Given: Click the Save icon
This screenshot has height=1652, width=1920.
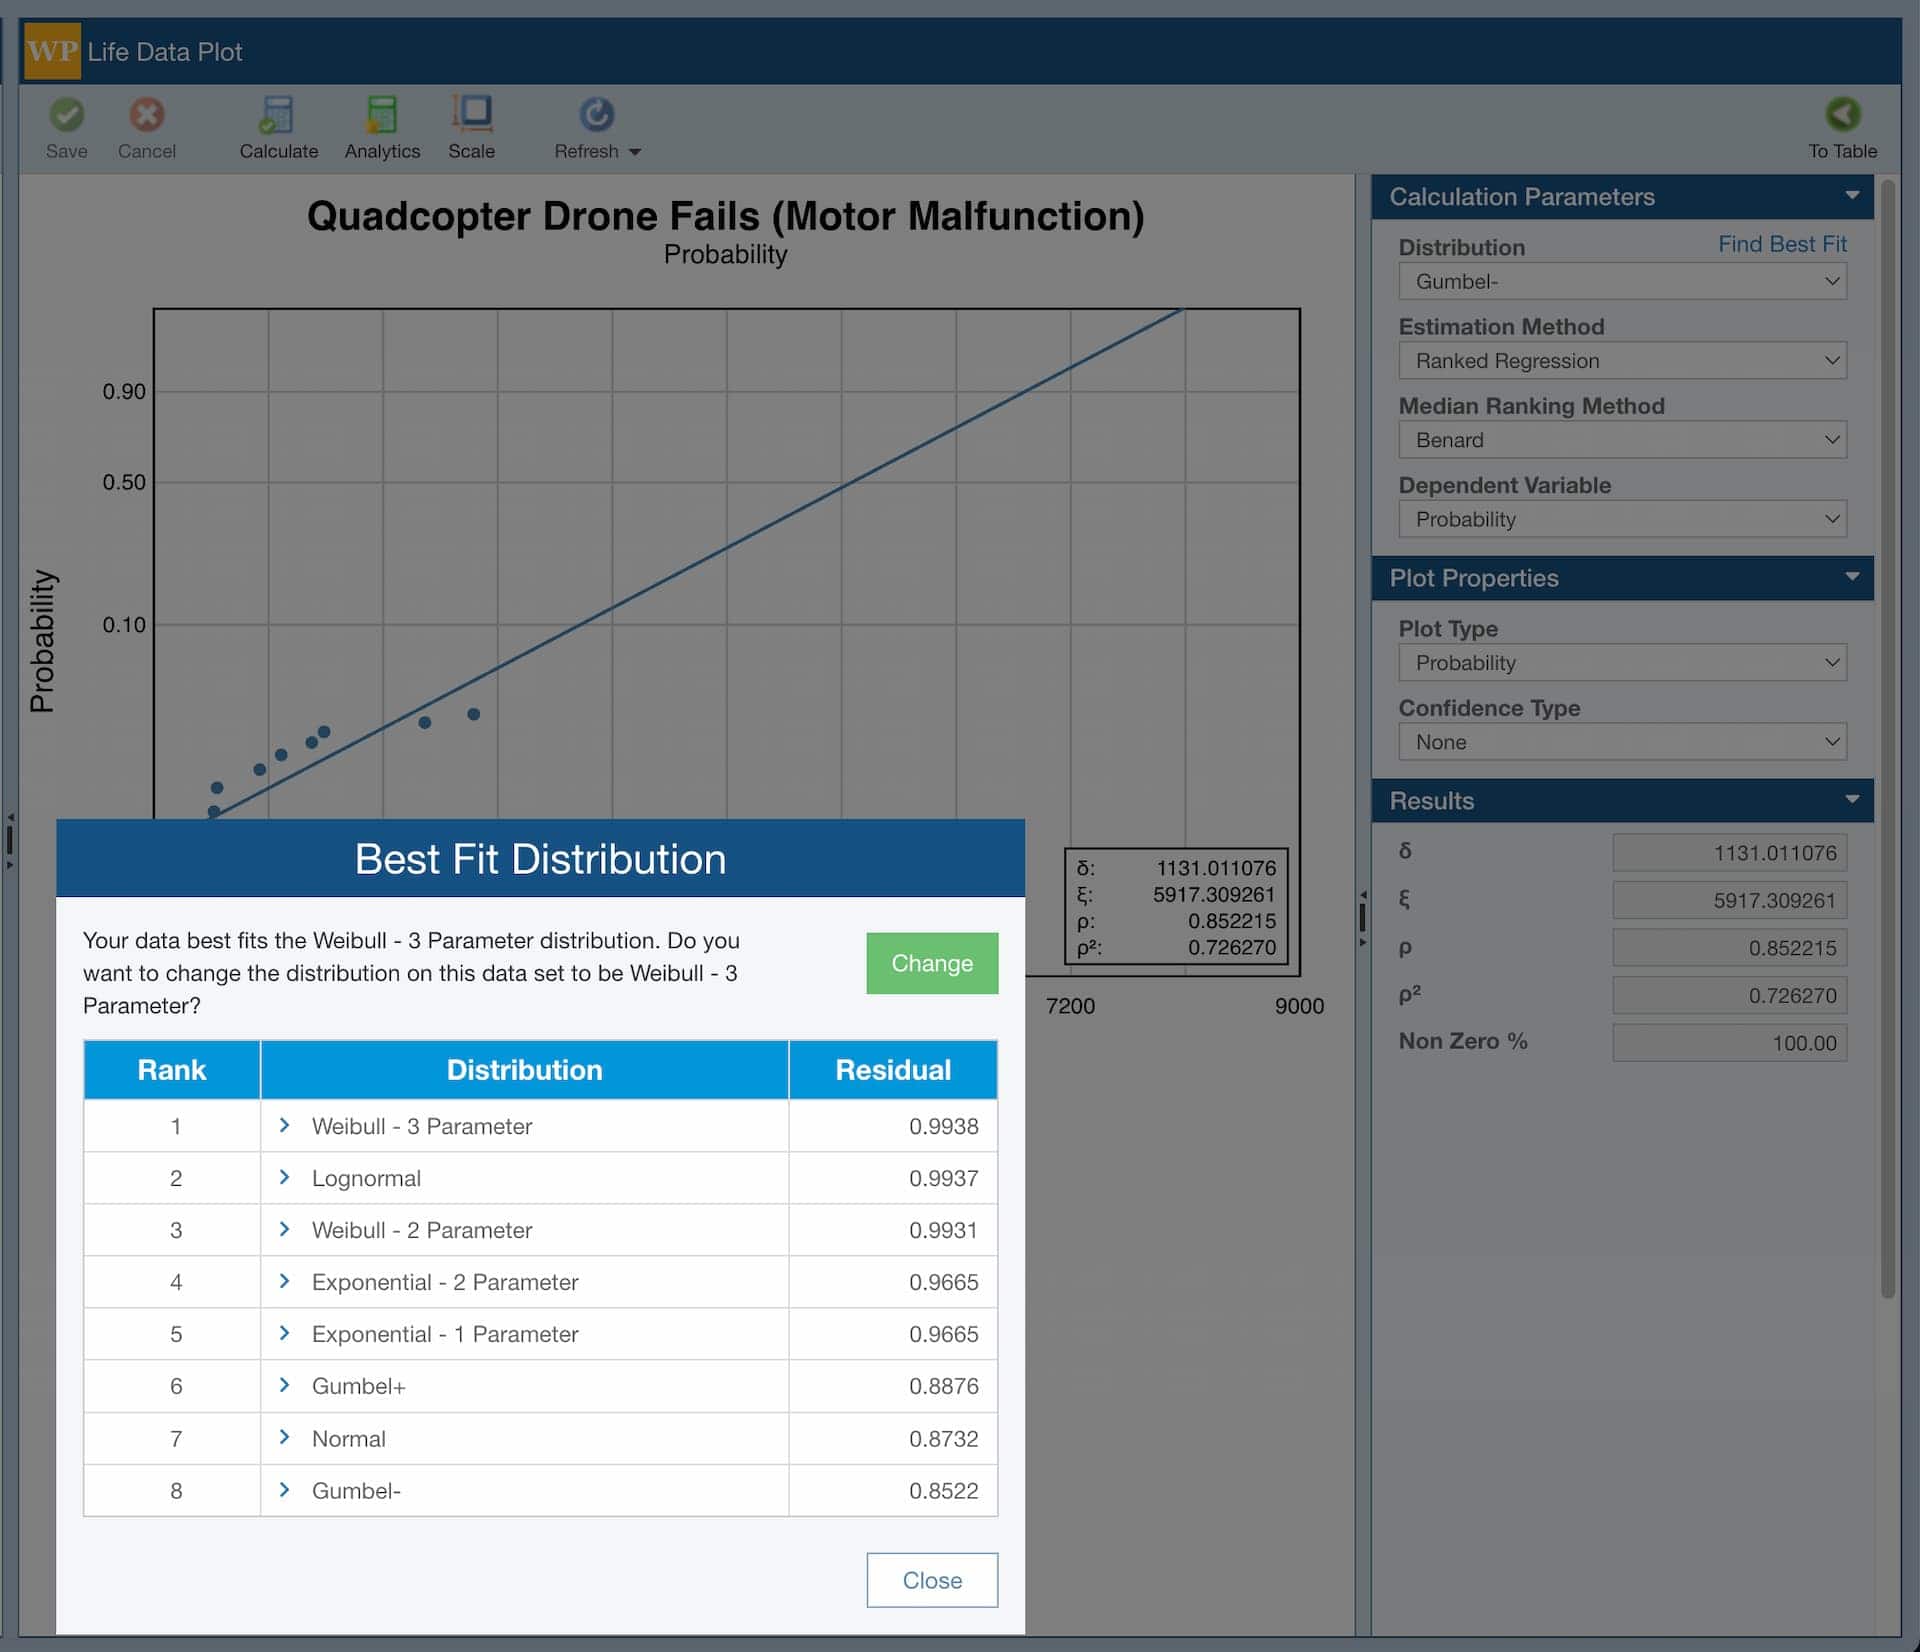Looking at the screenshot, I should click(x=66, y=126).
